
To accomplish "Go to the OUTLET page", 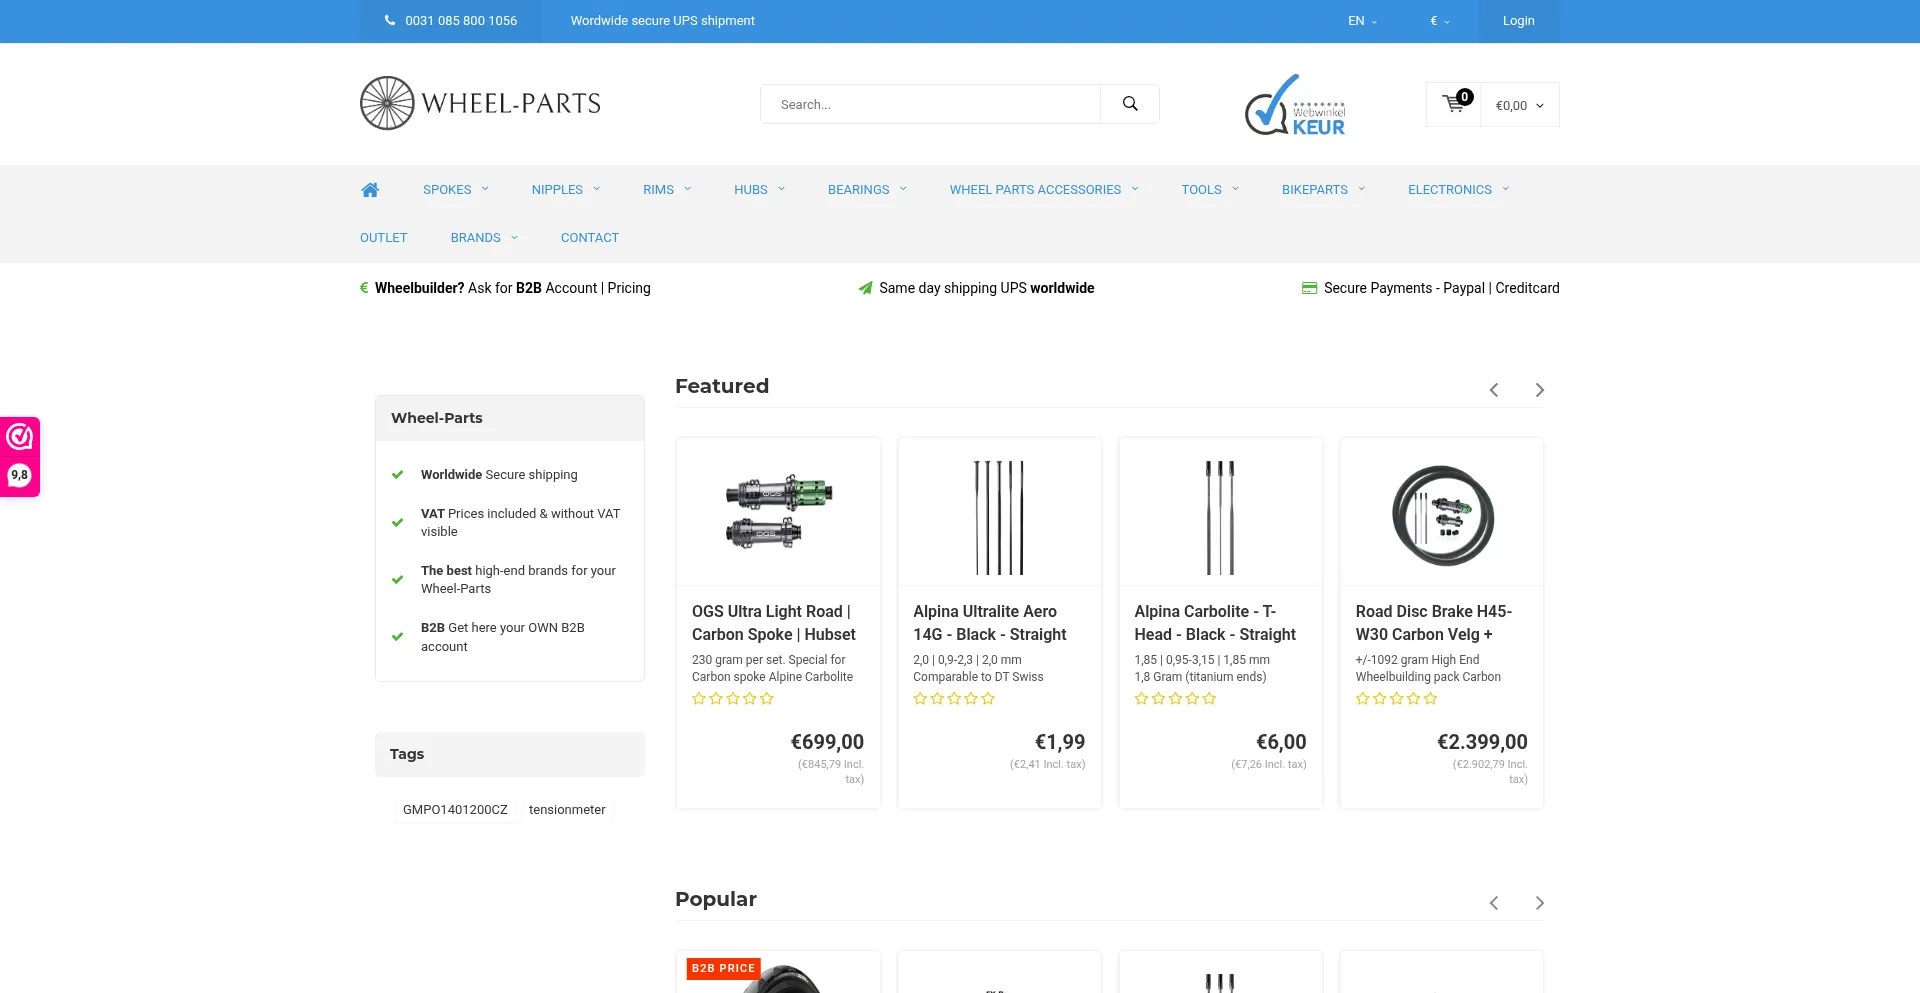I will click(x=384, y=238).
